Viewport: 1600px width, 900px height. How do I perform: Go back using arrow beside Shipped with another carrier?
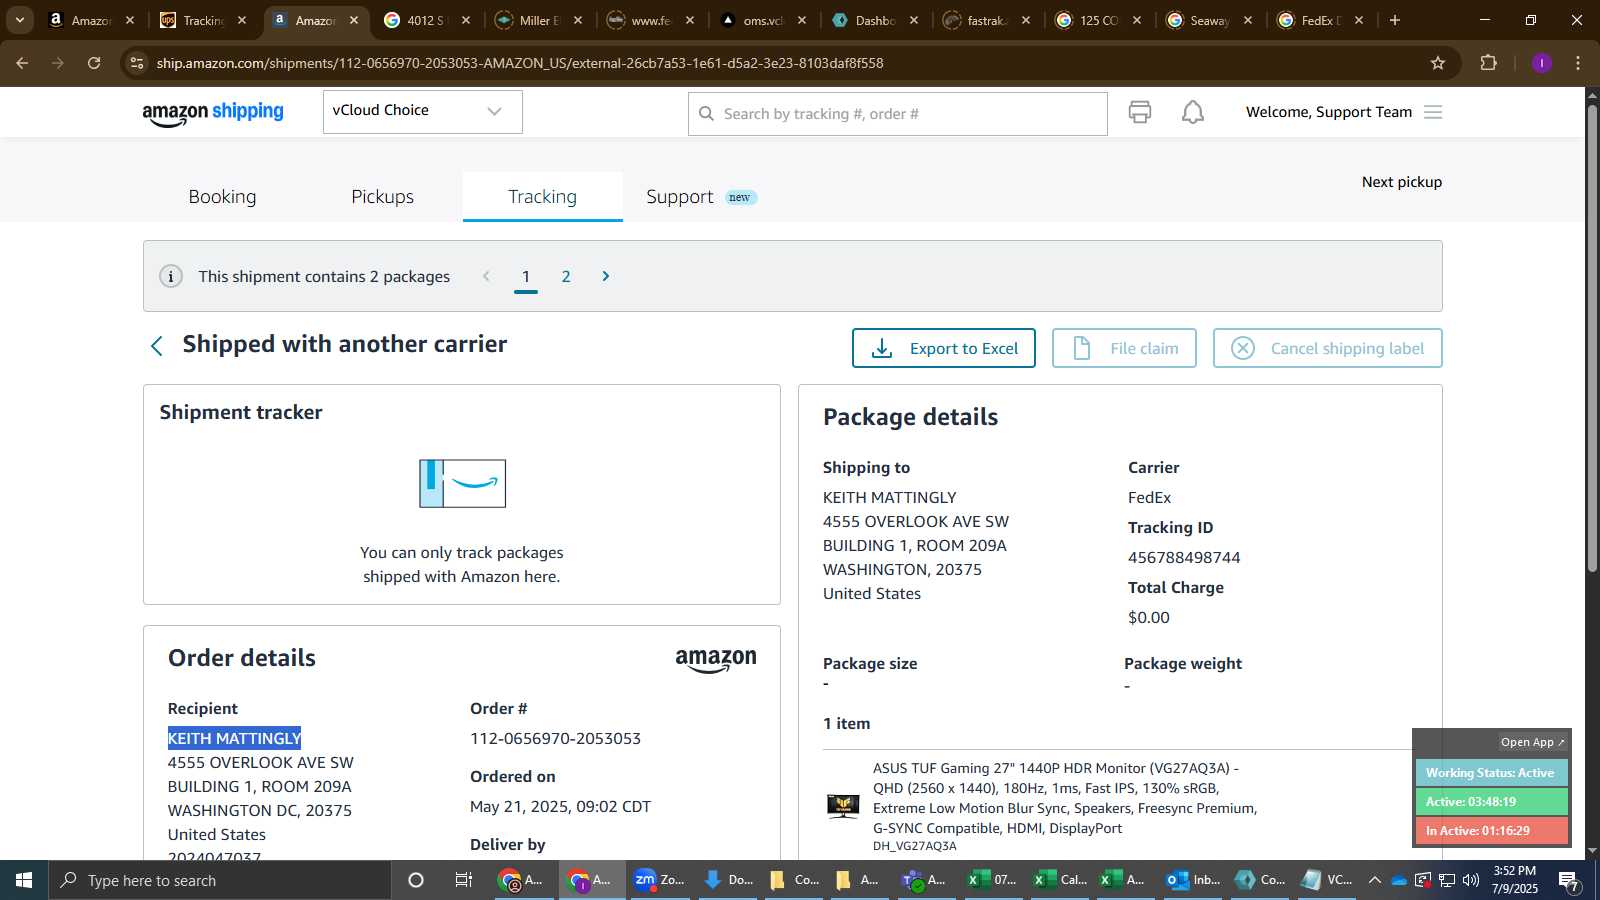pos(156,346)
